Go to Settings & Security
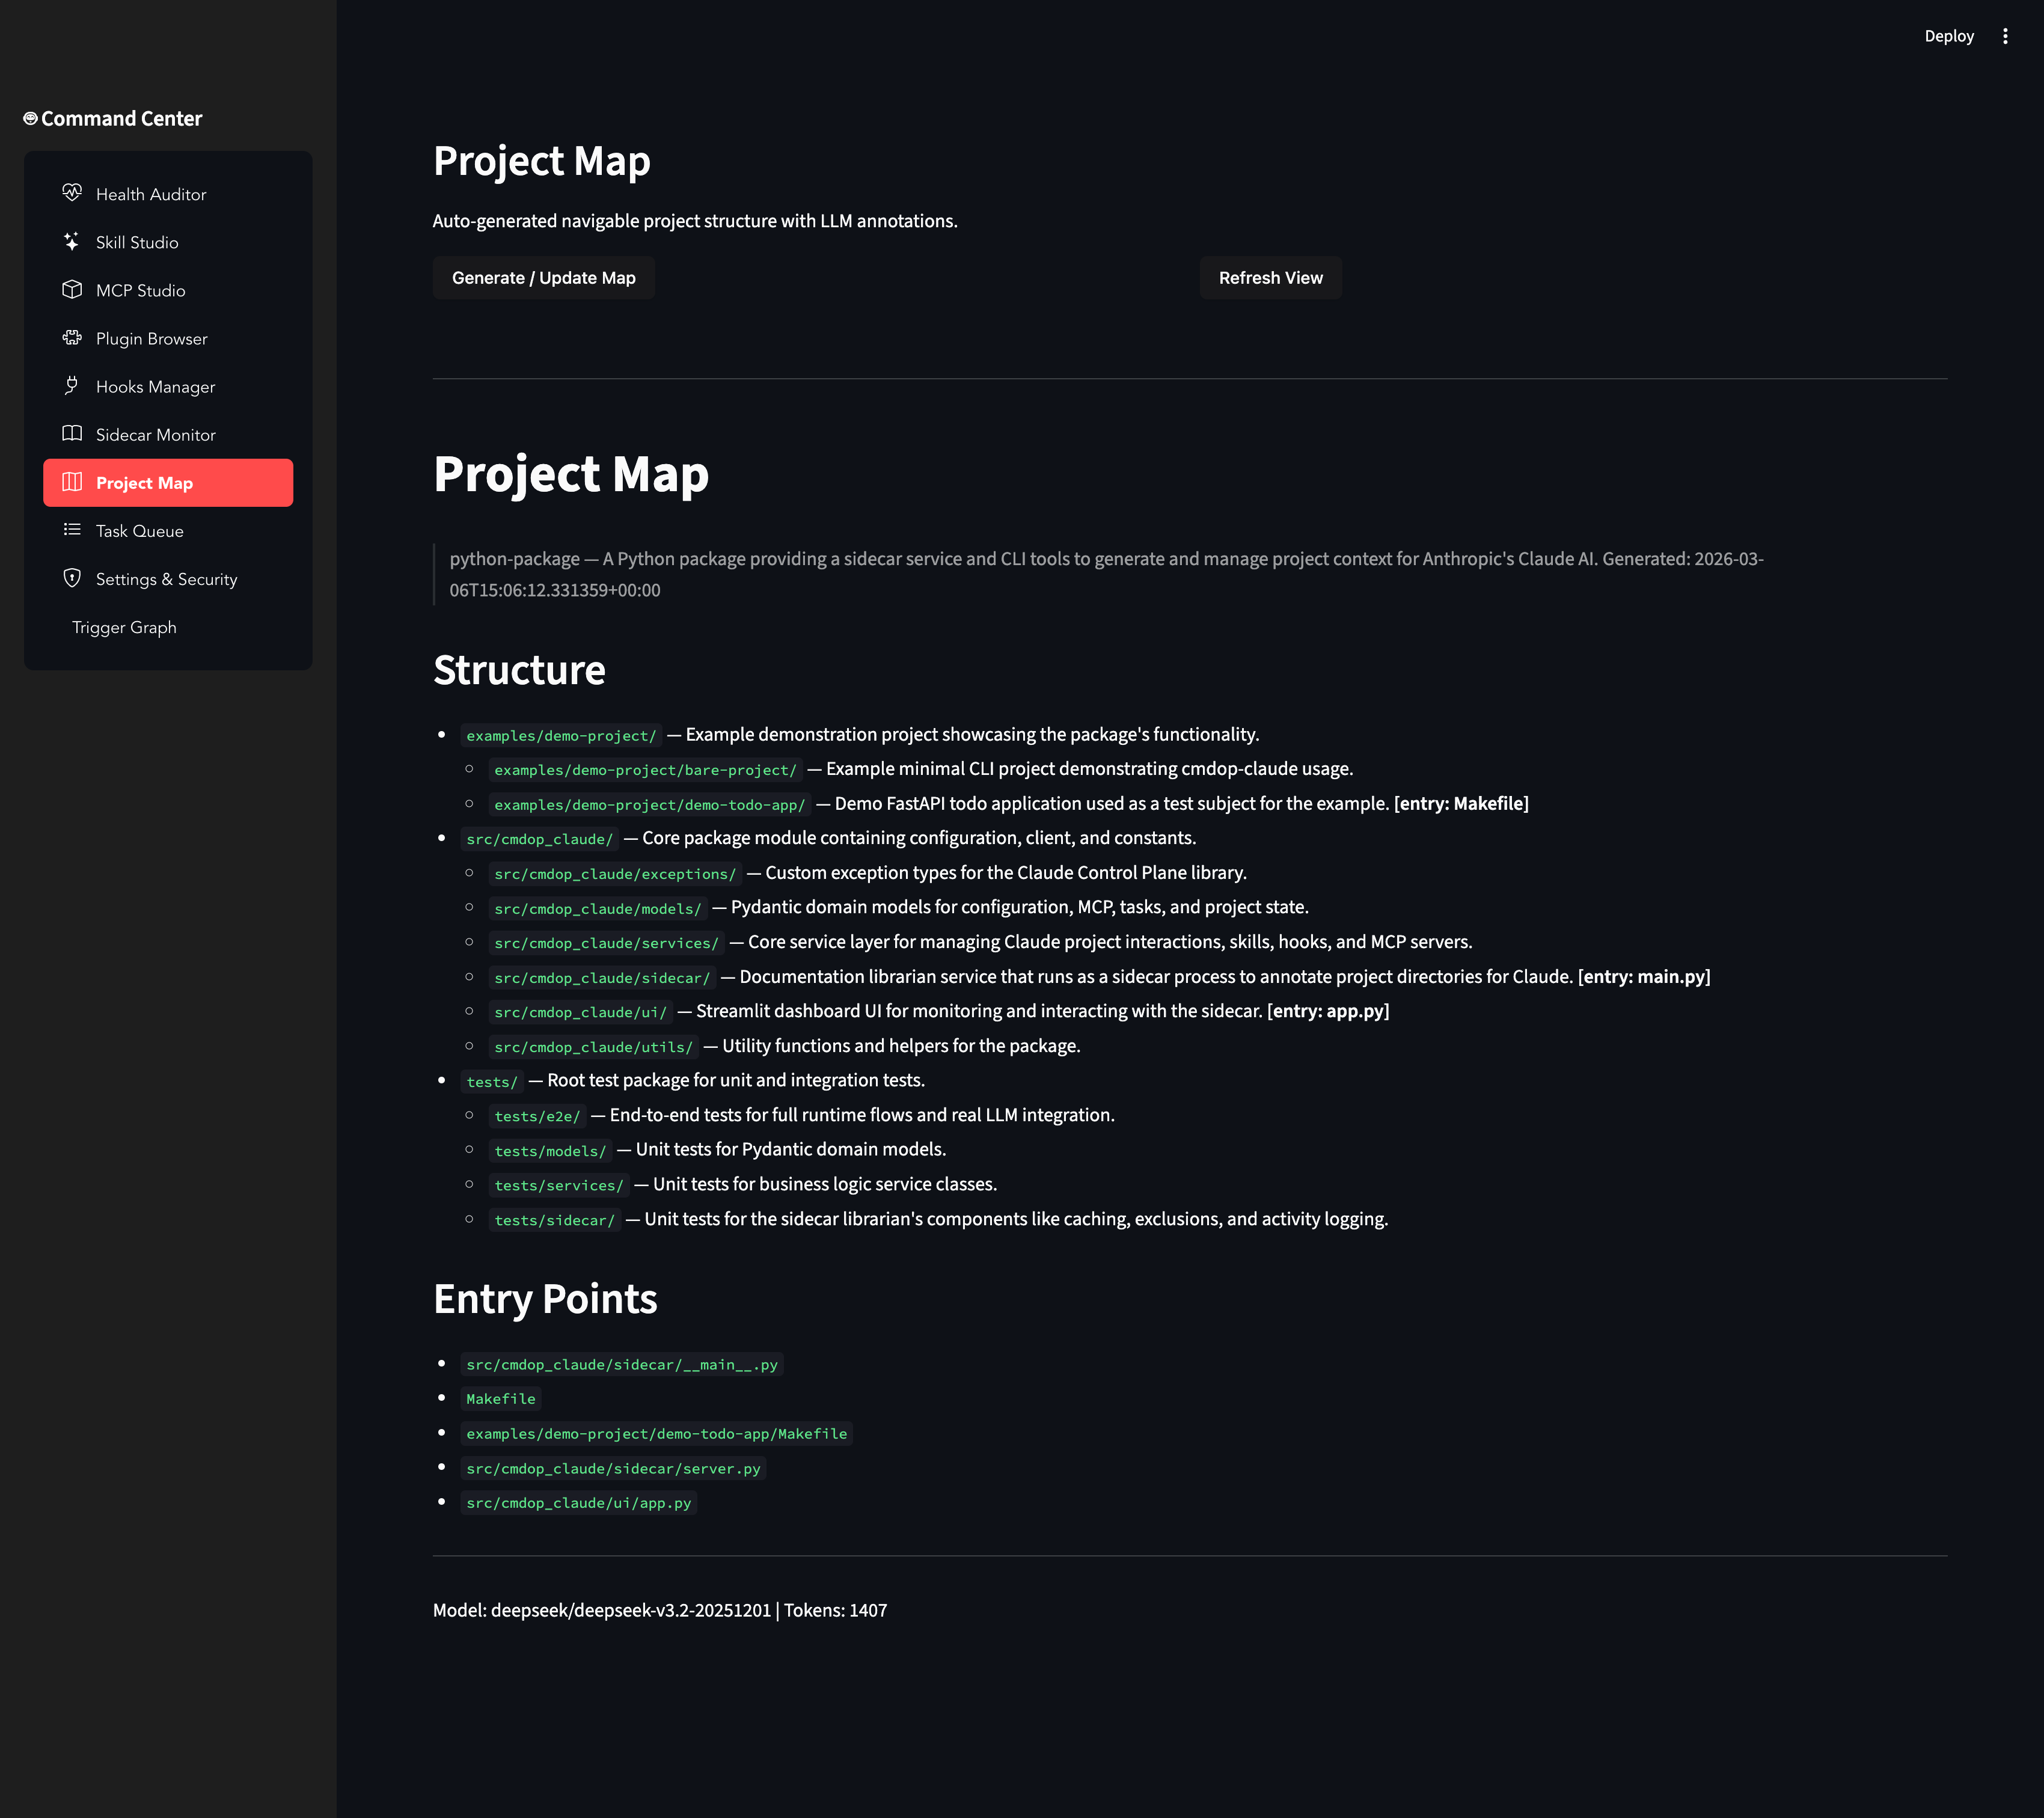Viewport: 2044px width, 1818px height. 168,579
